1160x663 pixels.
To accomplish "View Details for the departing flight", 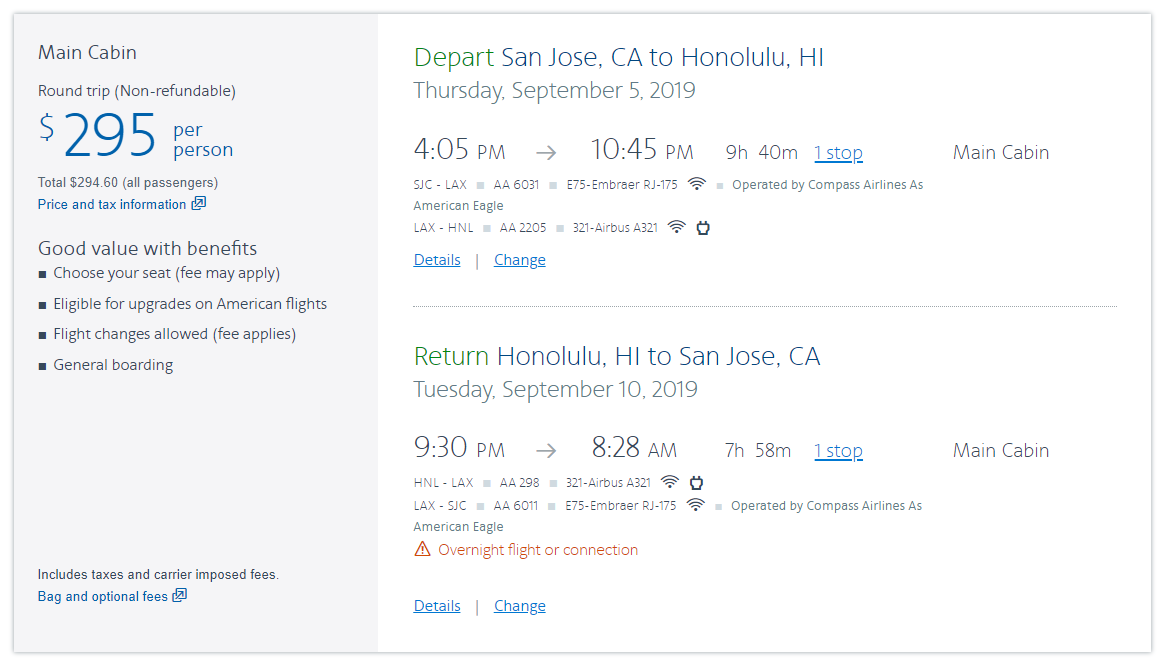I will click(437, 260).
